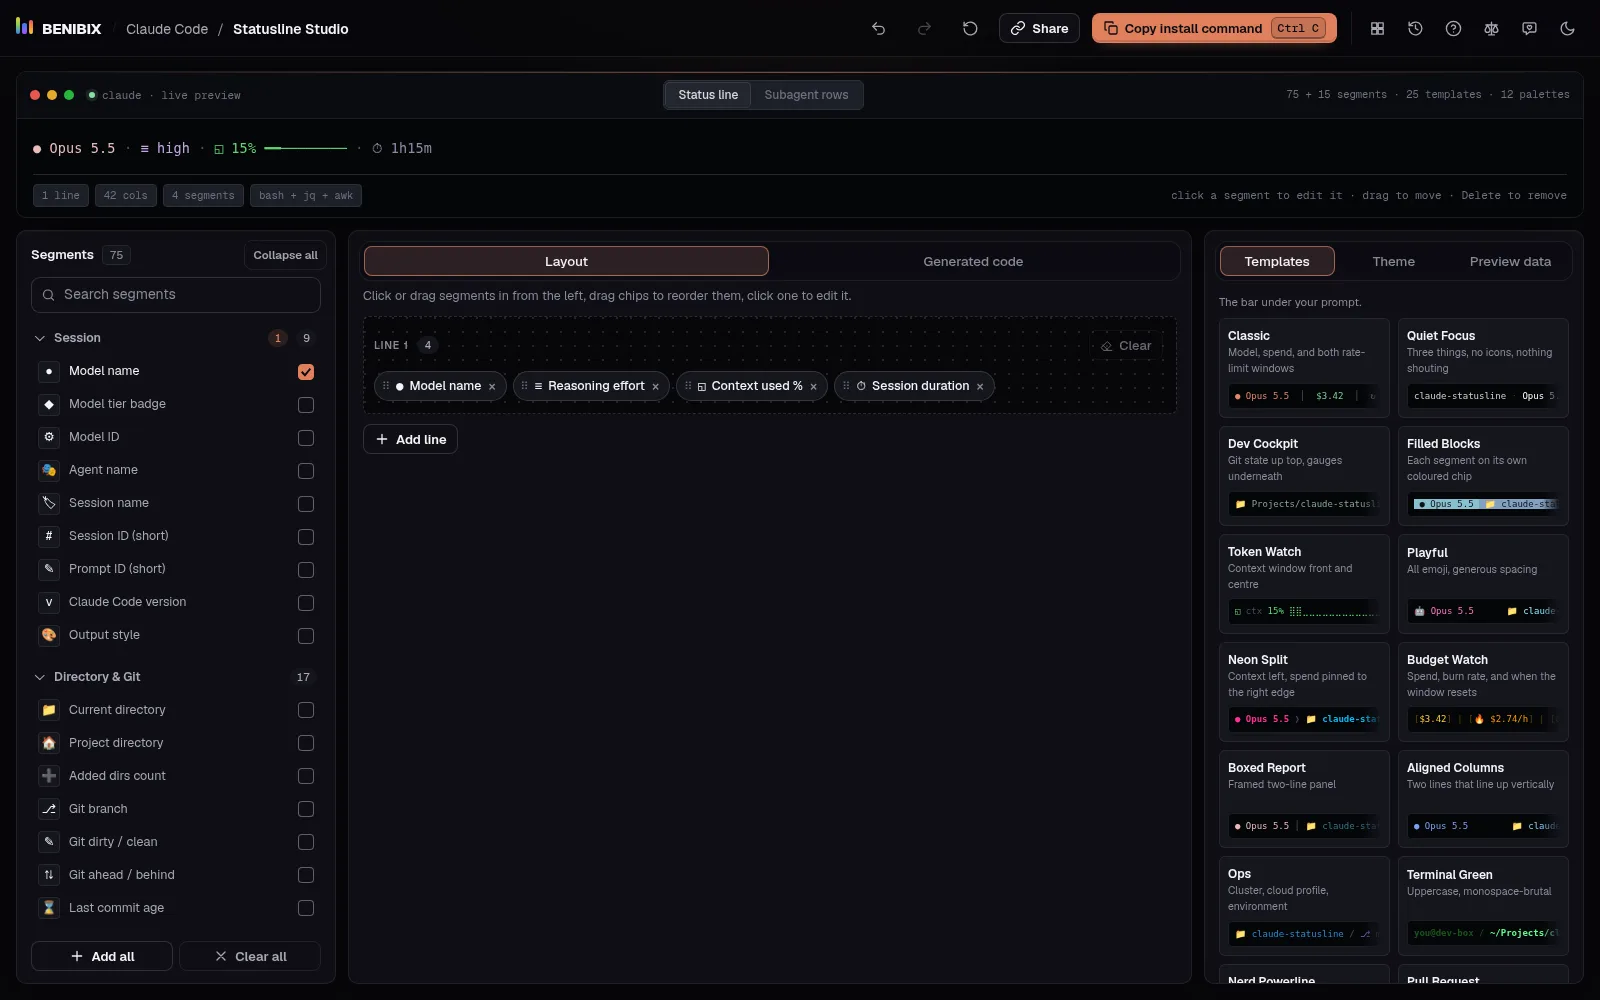This screenshot has height=1000, width=1600.
Task: Enable the Agent name checkbox
Action: tap(306, 471)
